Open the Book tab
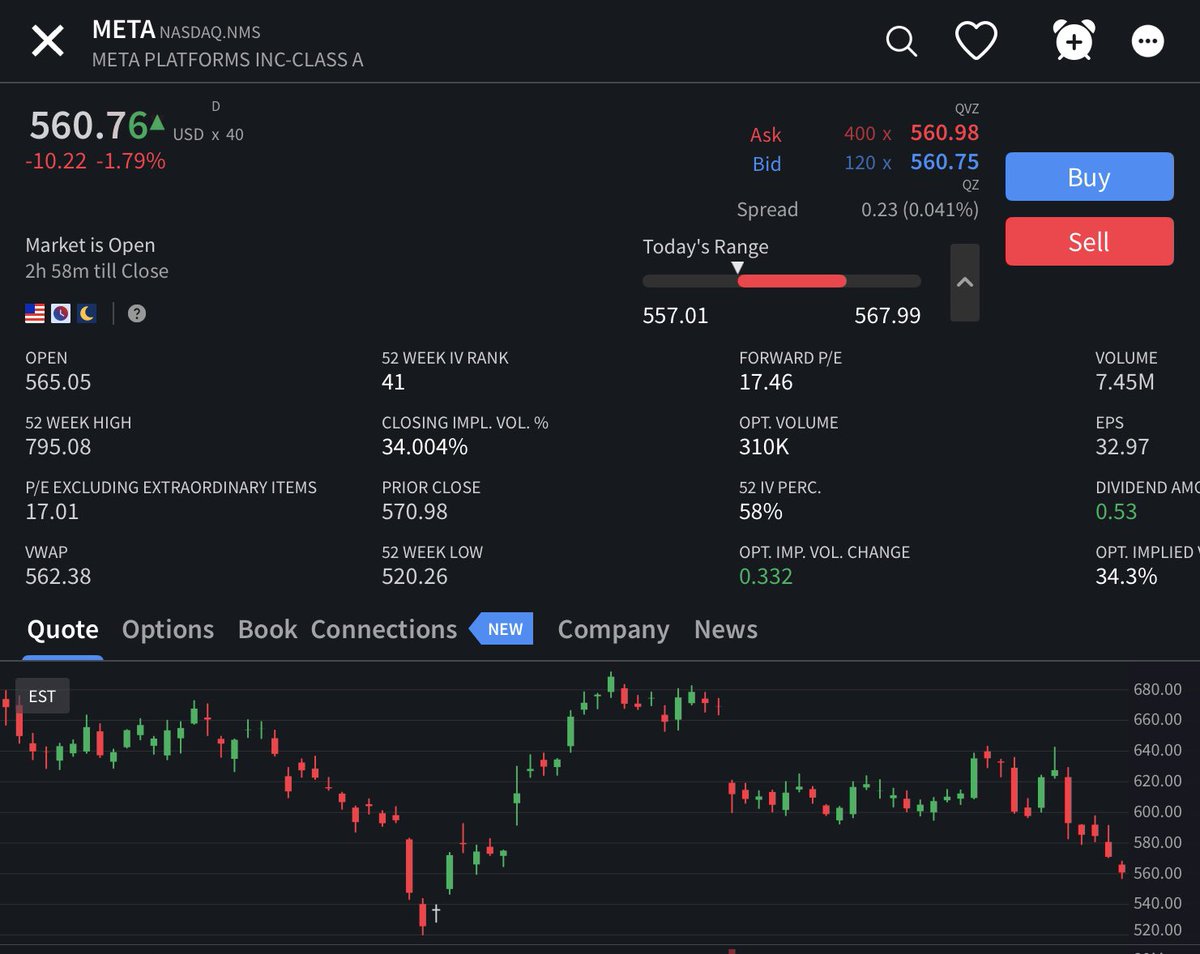 (x=267, y=629)
